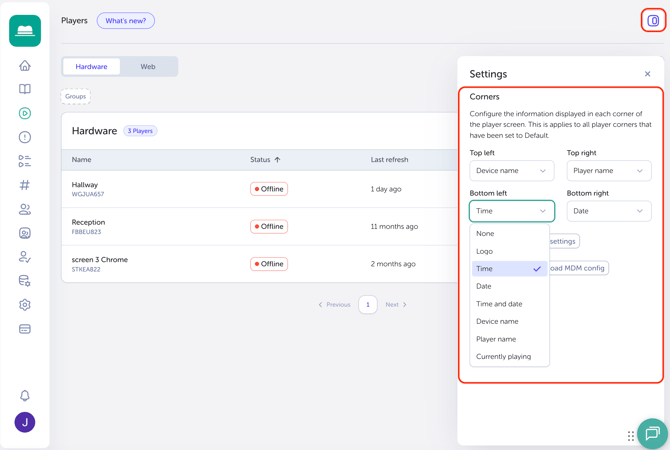Open the Top left Device name dropdown
This screenshot has width=670, height=450.
pyautogui.click(x=511, y=171)
